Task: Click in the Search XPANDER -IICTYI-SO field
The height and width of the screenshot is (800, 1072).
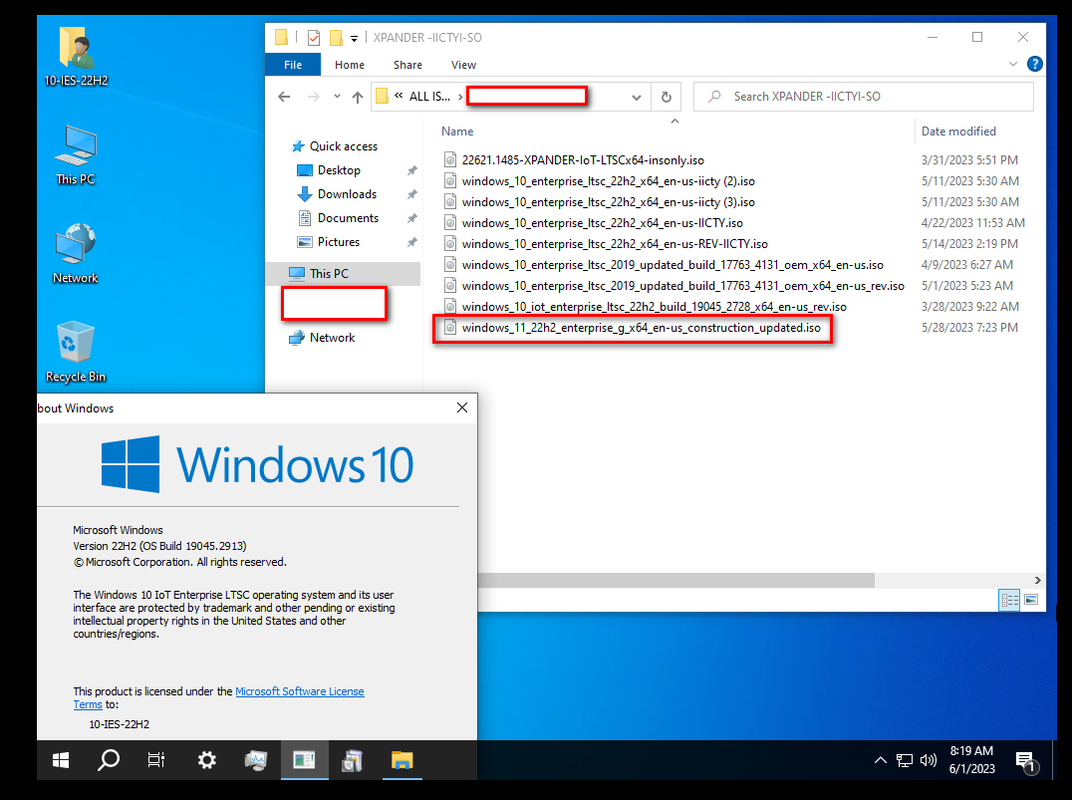Action: click(863, 97)
